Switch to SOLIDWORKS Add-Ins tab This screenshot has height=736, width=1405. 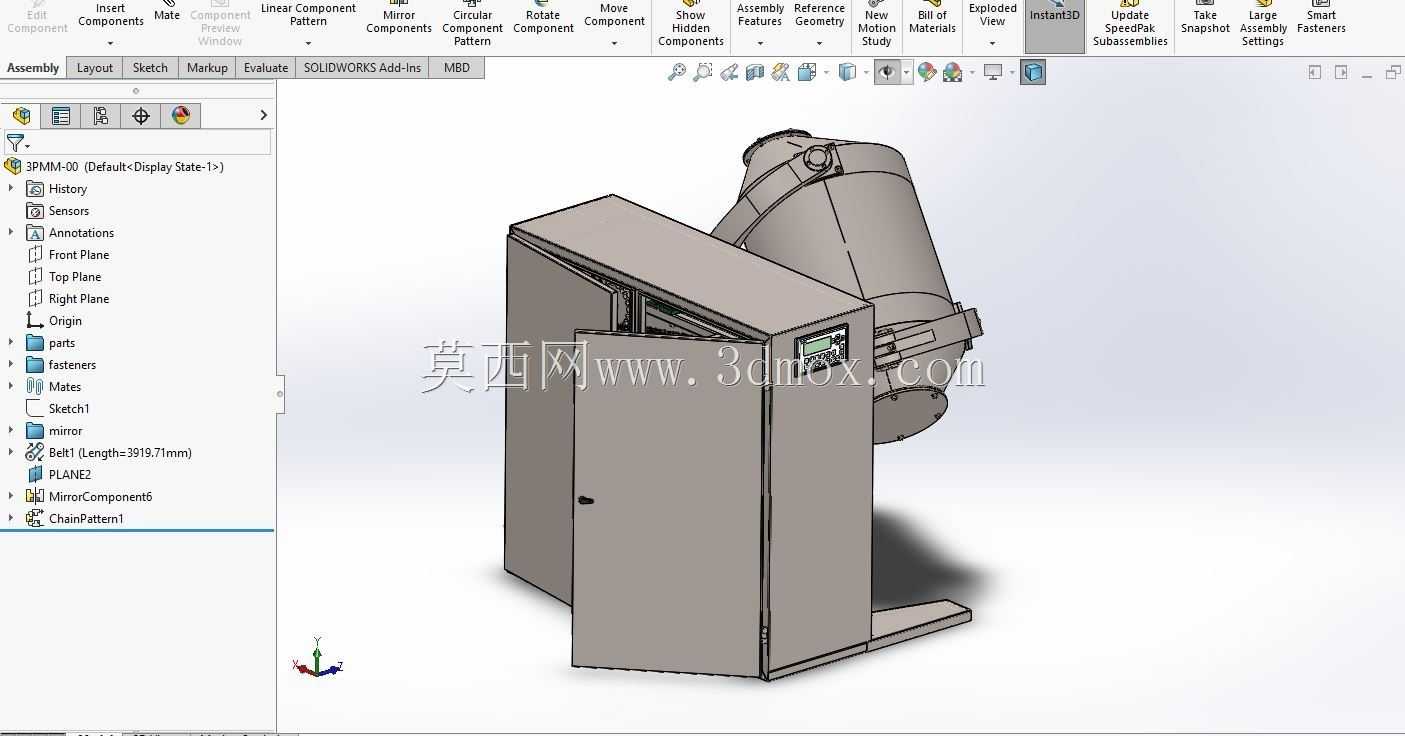[x=362, y=68]
